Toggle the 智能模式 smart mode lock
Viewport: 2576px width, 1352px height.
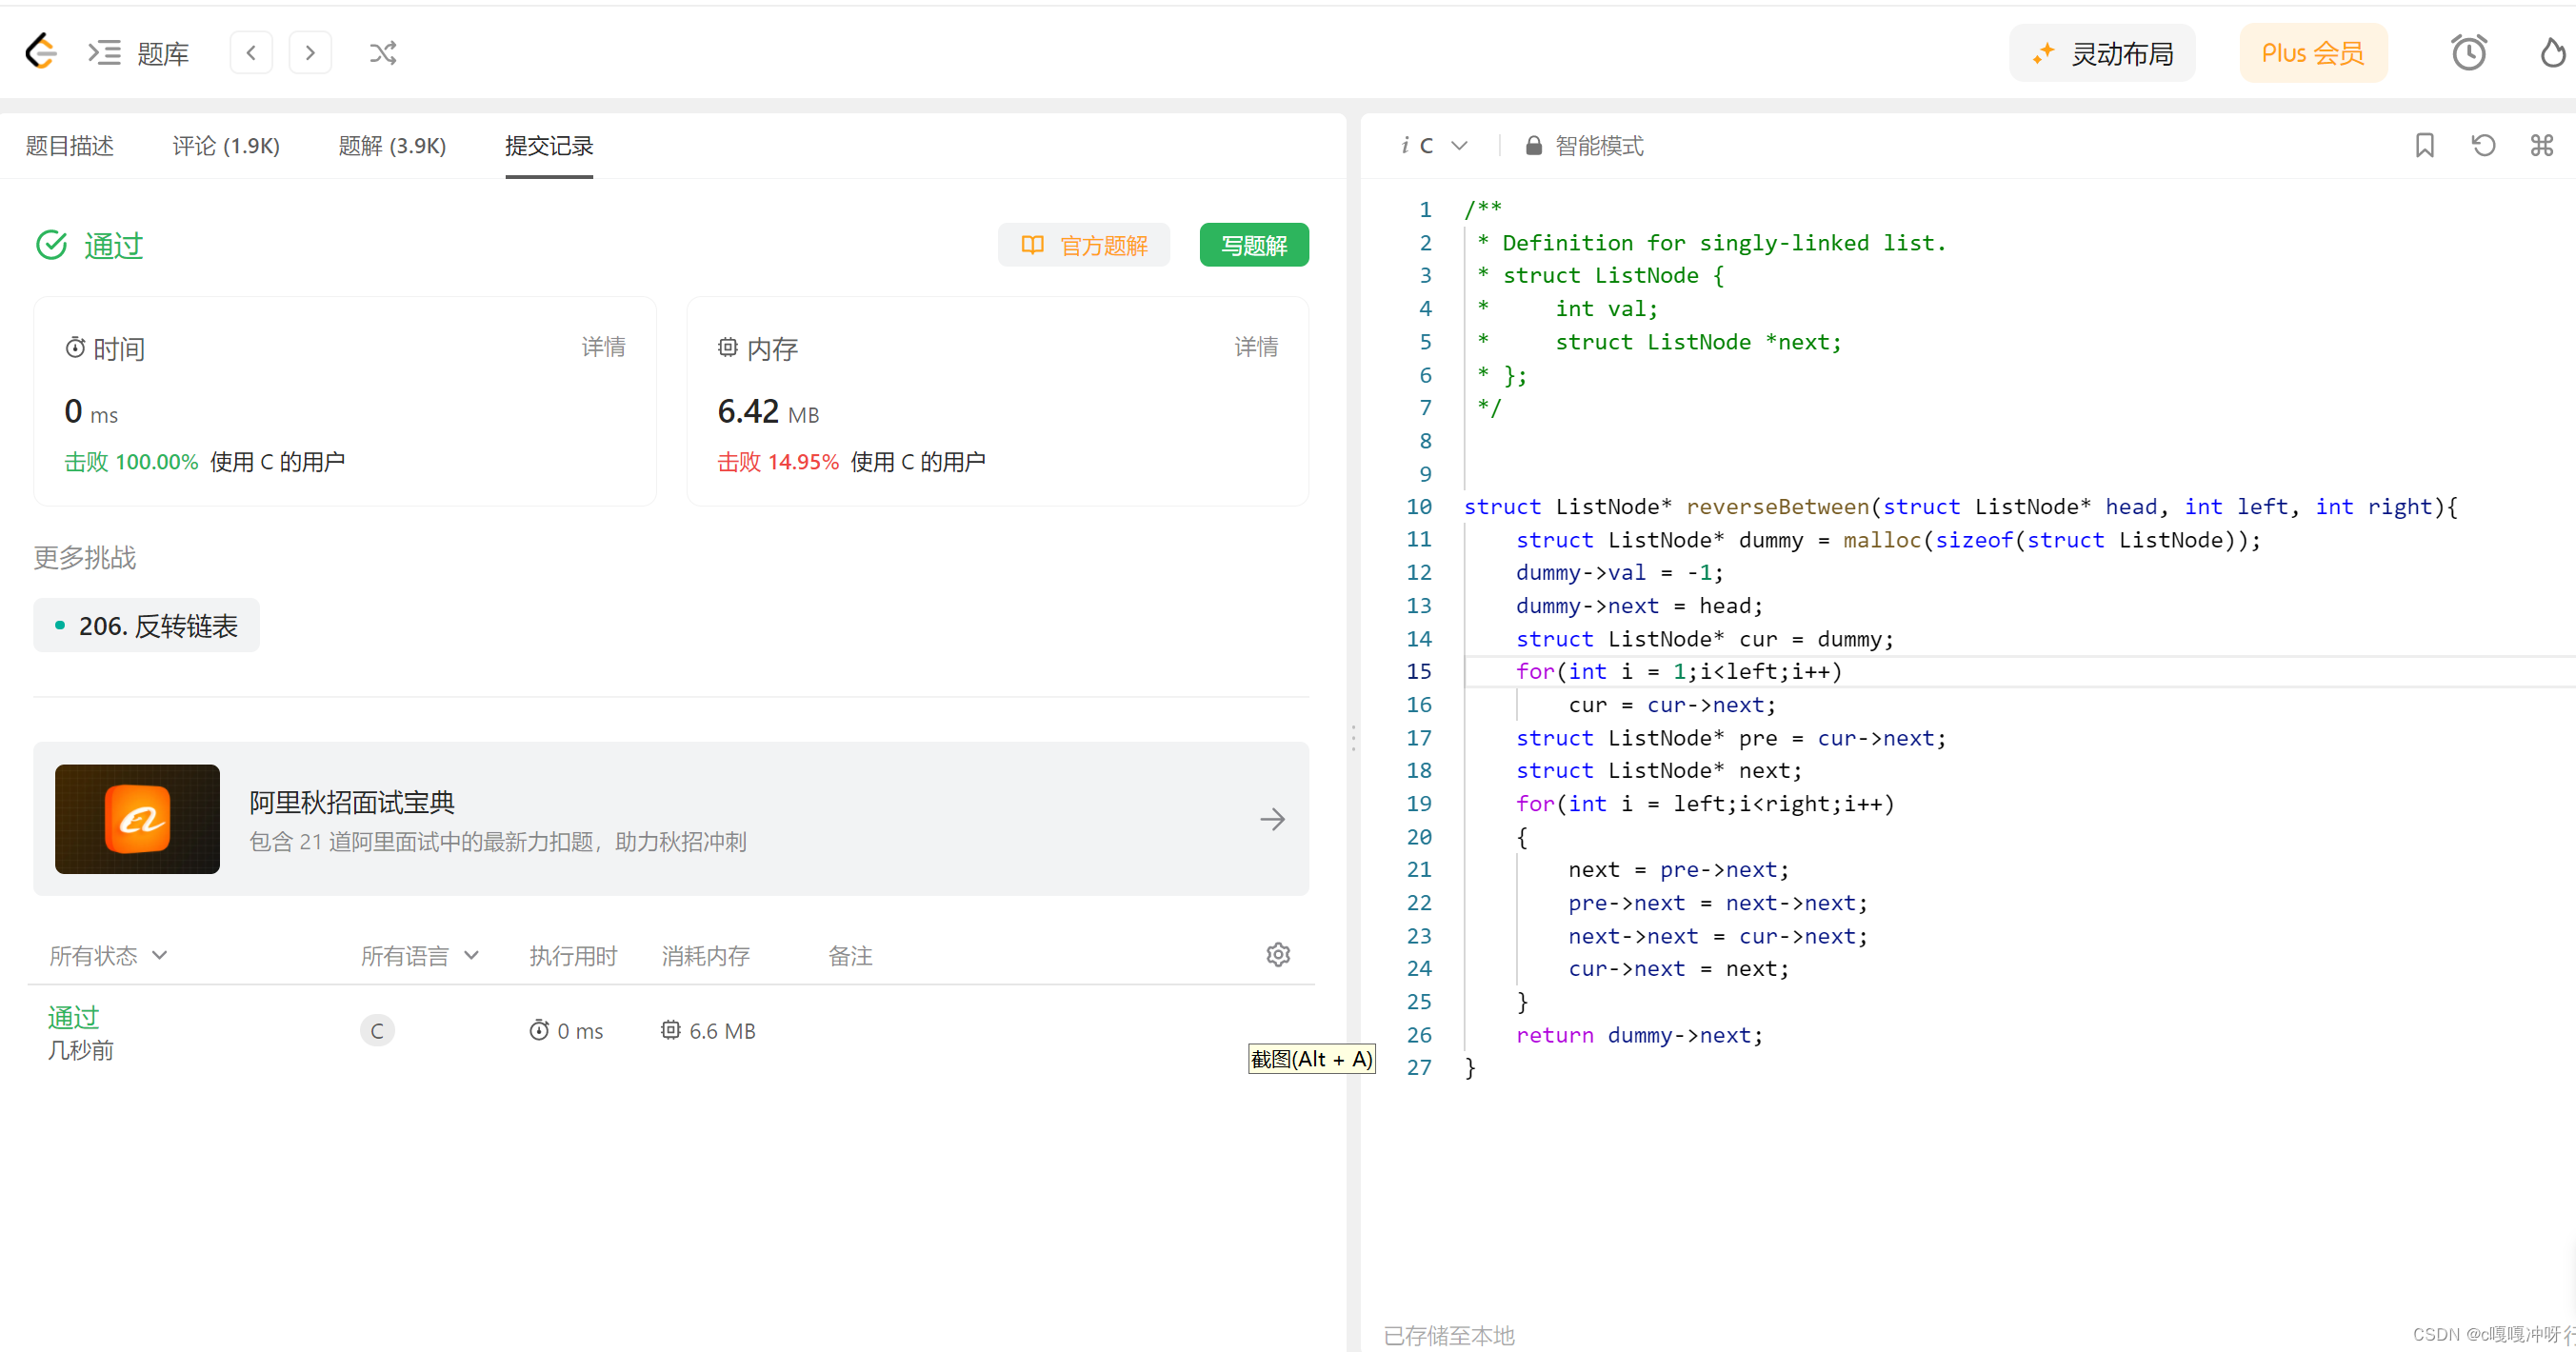coord(1584,146)
